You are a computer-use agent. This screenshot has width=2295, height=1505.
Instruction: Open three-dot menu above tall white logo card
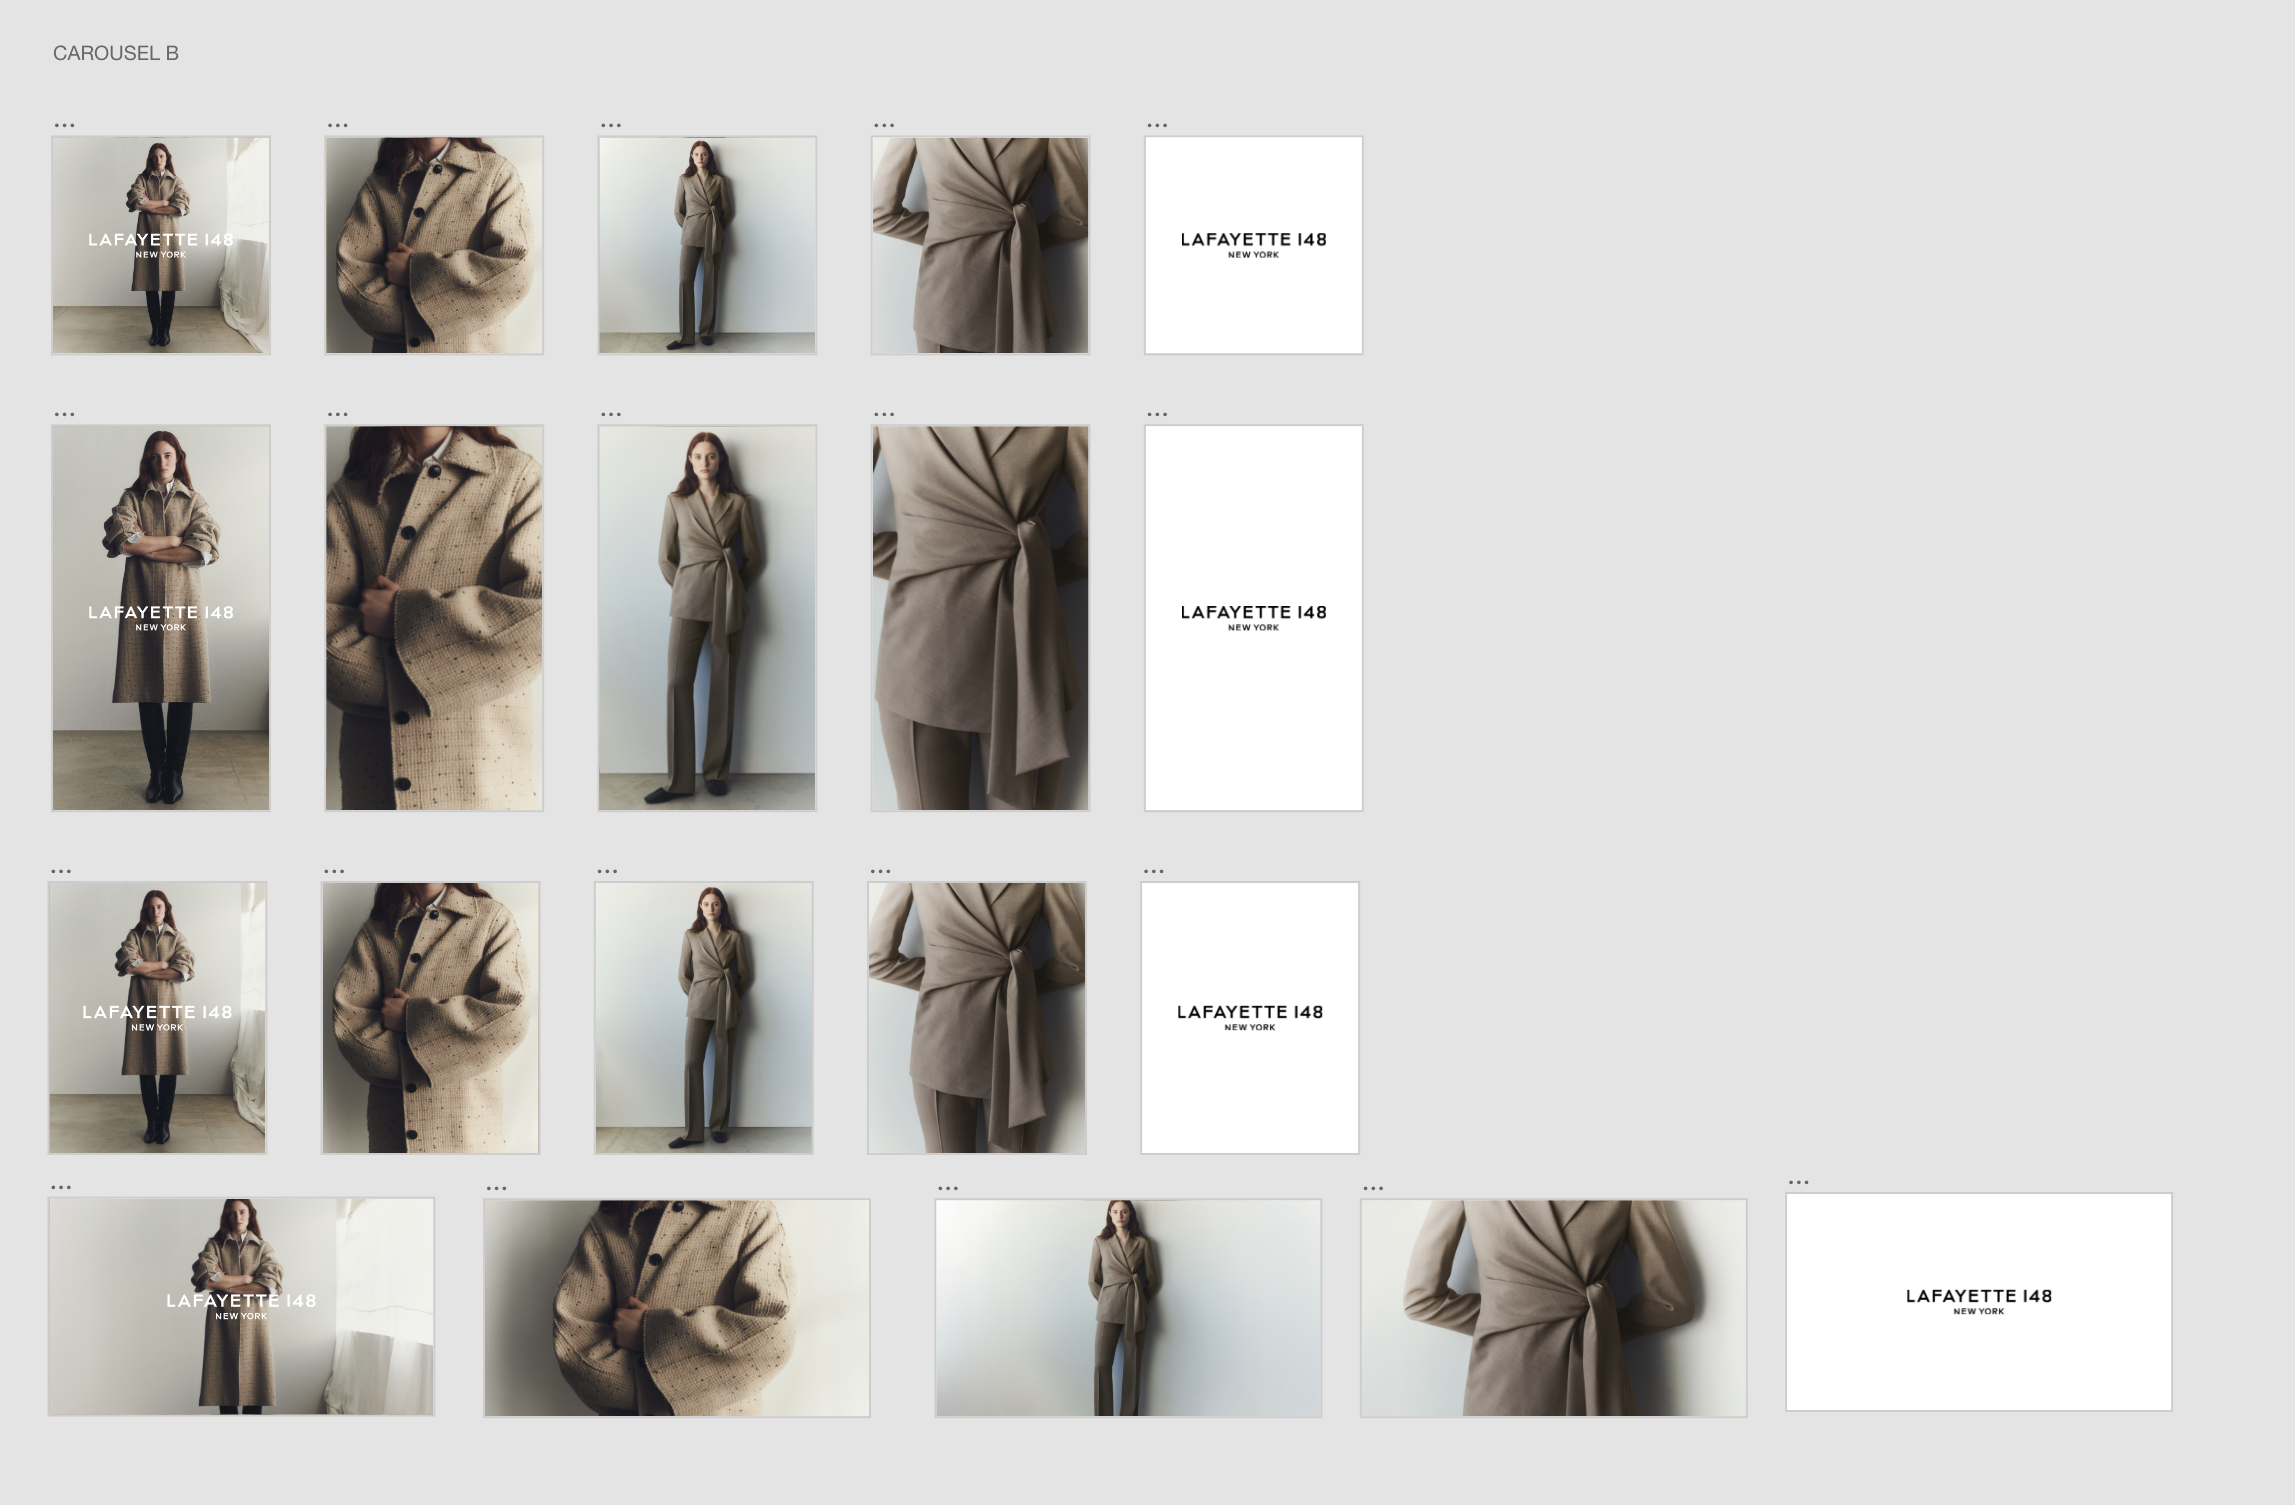pyautogui.click(x=1157, y=414)
